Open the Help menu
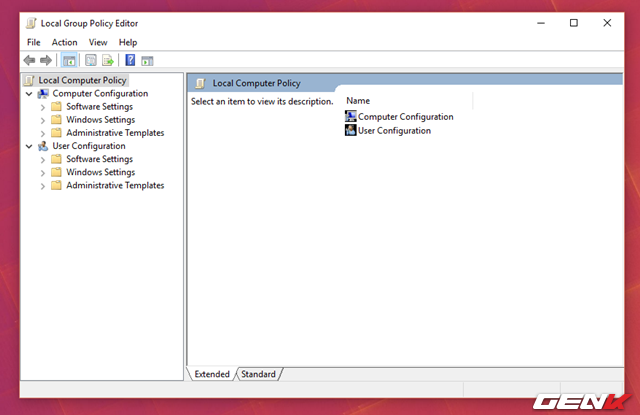 pyautogui.click(x=128, y=42)
